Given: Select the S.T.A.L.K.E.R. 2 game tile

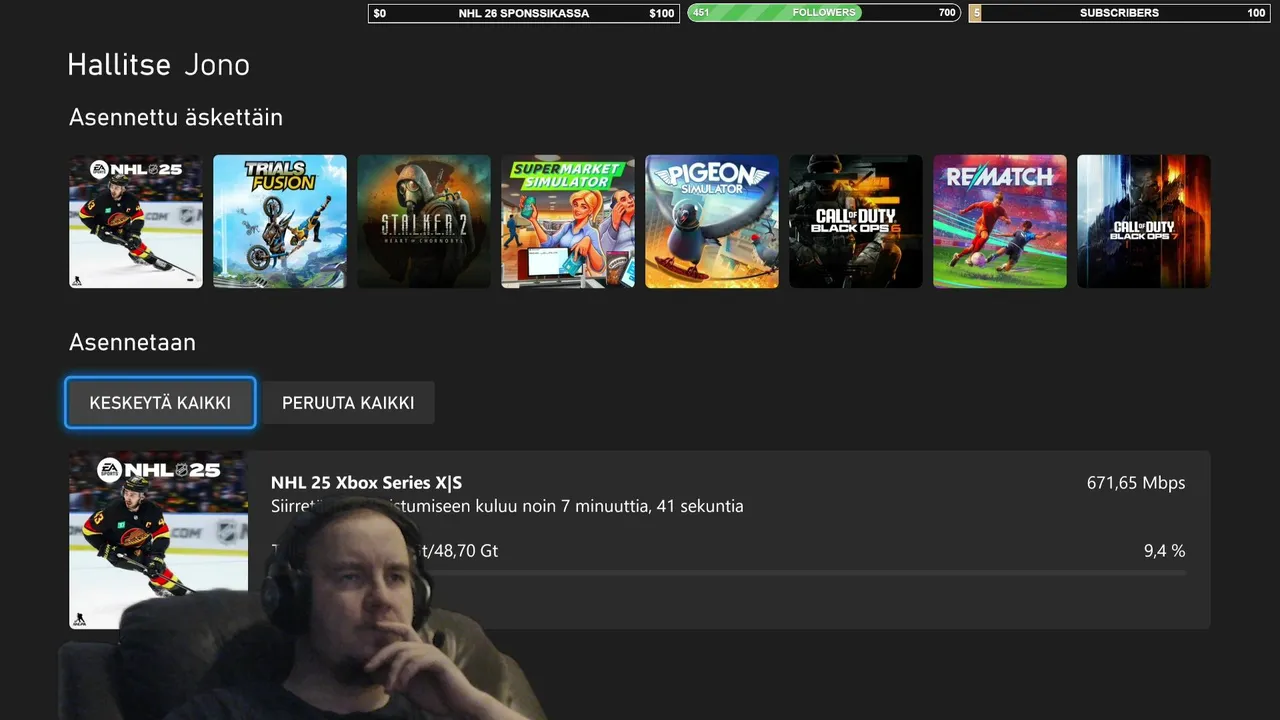Looking at the screenshot, I should pyautogui.click(x=424, y=221).
